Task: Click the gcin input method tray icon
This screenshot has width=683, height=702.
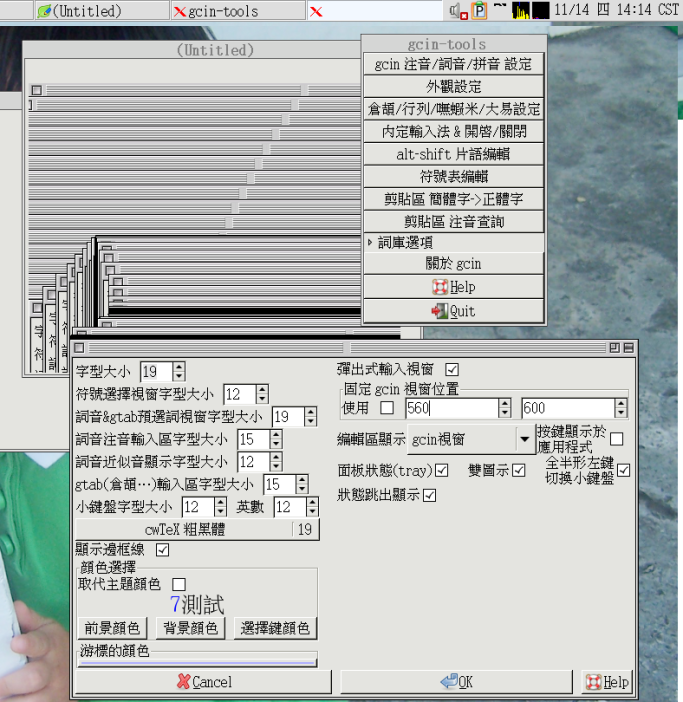Action: tap(479, 11)
